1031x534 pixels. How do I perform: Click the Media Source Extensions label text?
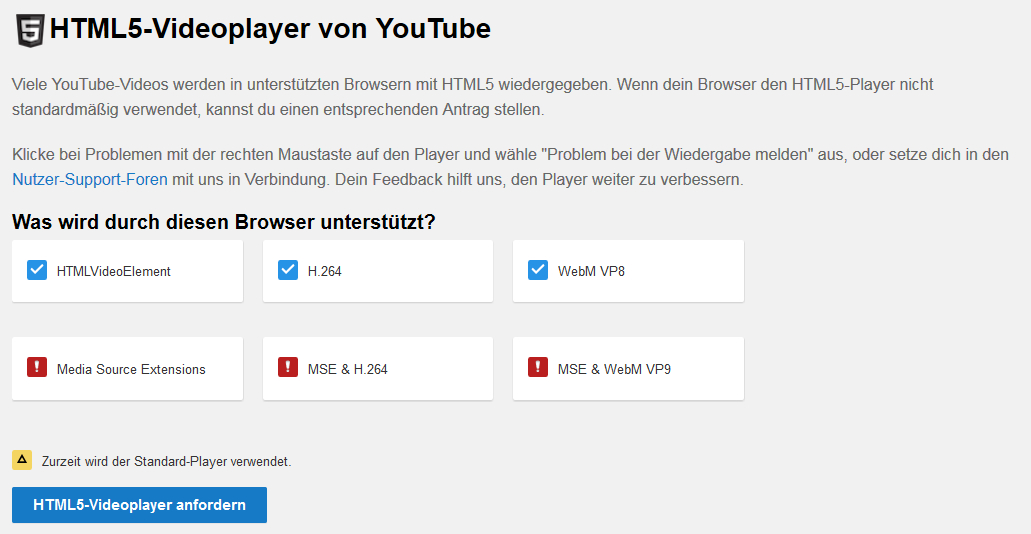pyautogui.click(x=132, y=370)
